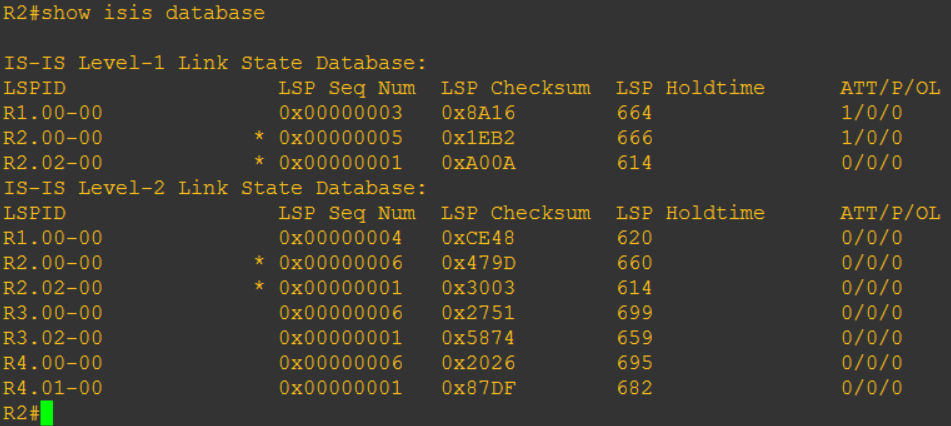Click the checksum value 0x5874
The width and height of the screenshot is (951, 426).
click(478, 338)
